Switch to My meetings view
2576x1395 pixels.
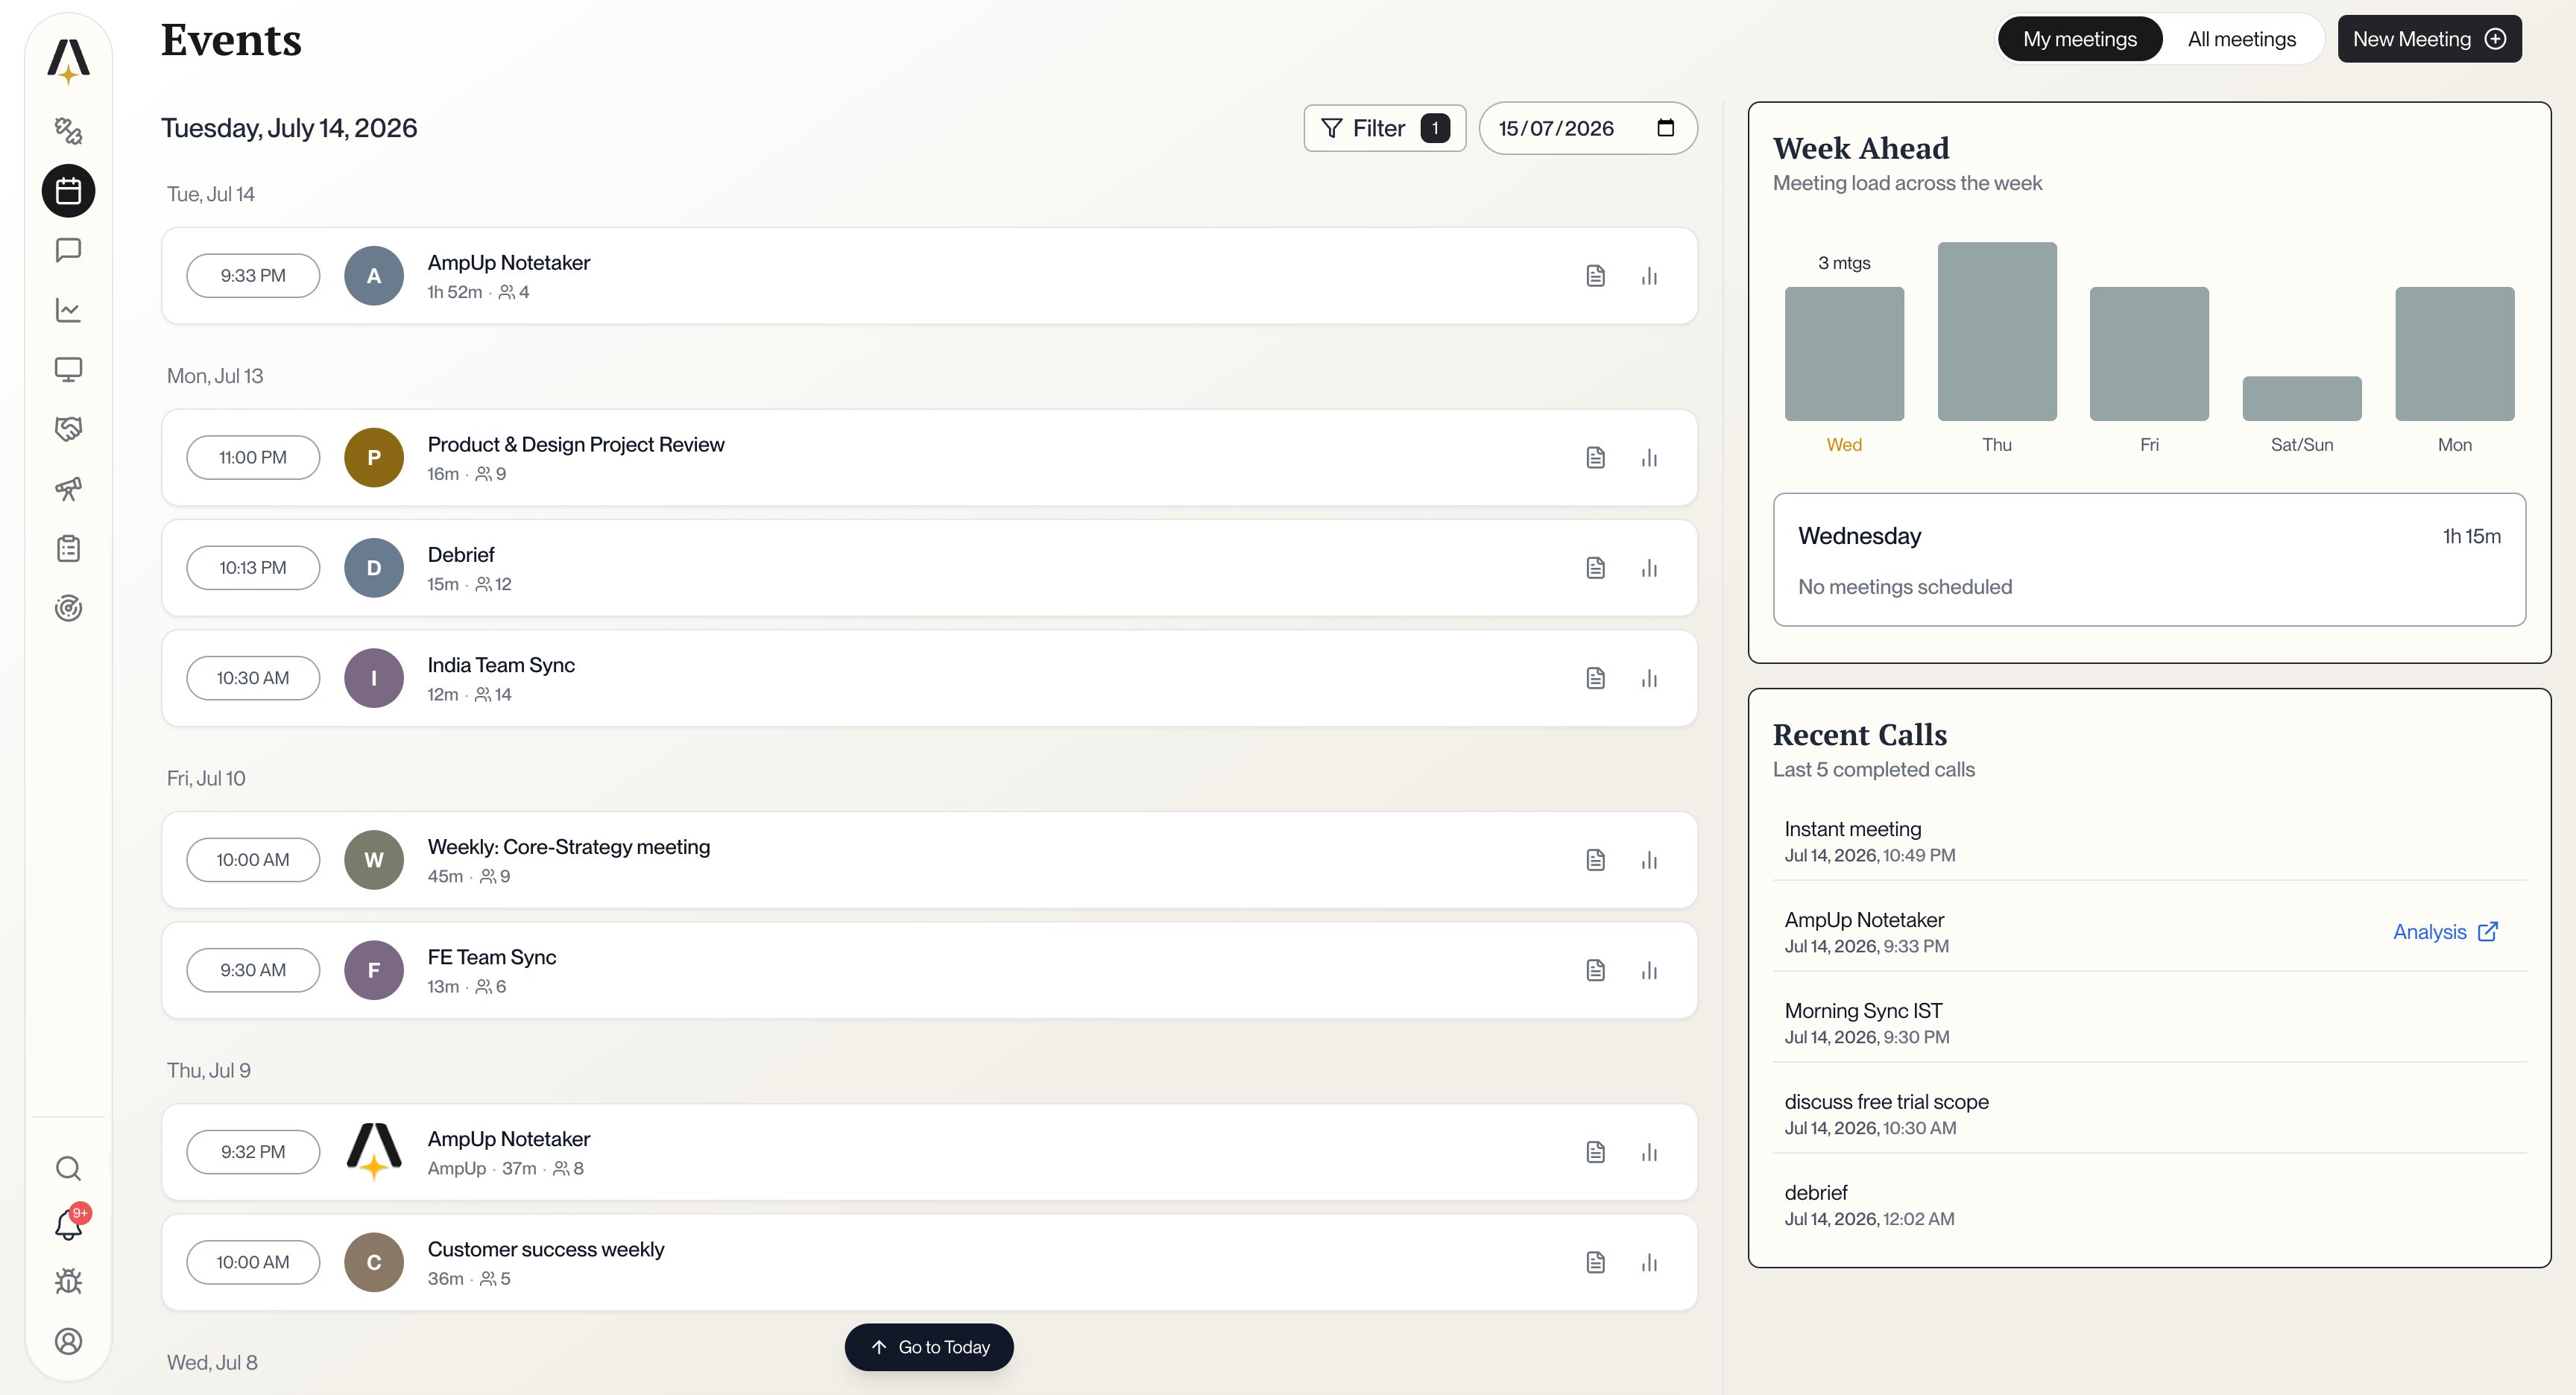pyautogui.click(x=2079, y=39)
